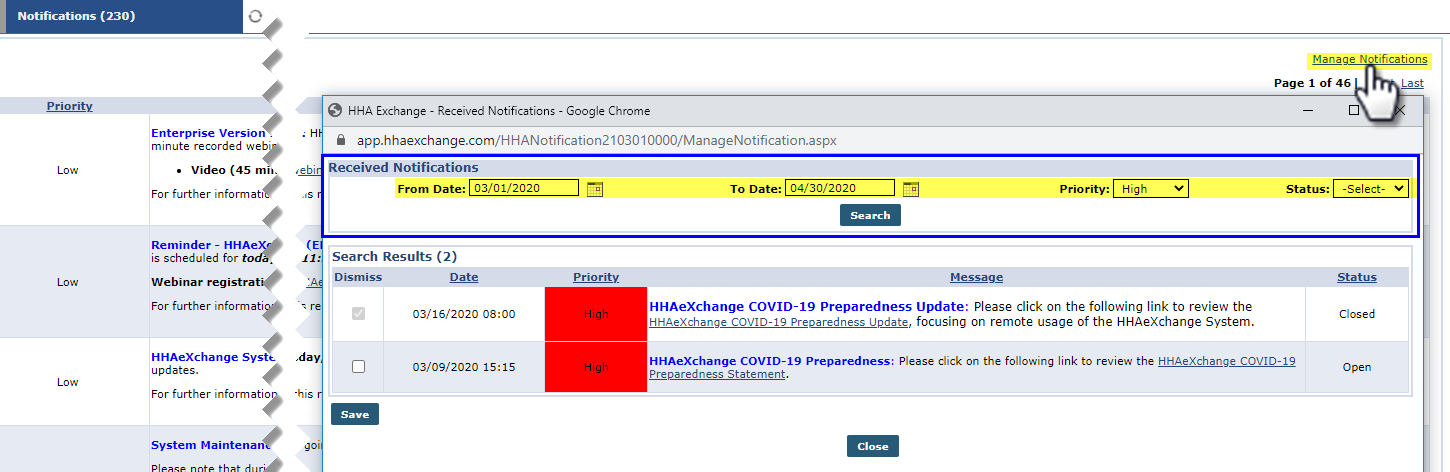This screenshot has height=472, width=1450.
Task: Open the Manage Notifications link
Action: pyautogui.click(x=1369, y=59)
